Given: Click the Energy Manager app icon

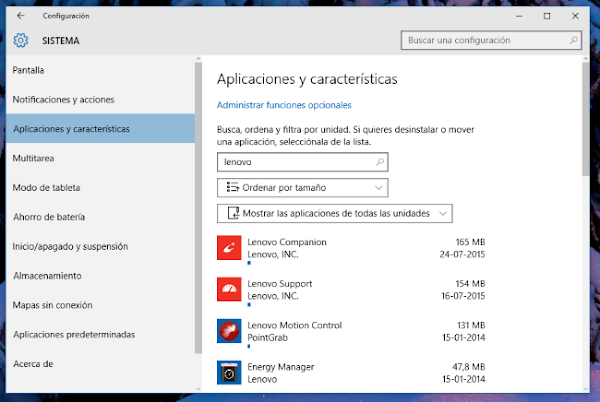Looking at the screenshot, I should pos(229,373).
